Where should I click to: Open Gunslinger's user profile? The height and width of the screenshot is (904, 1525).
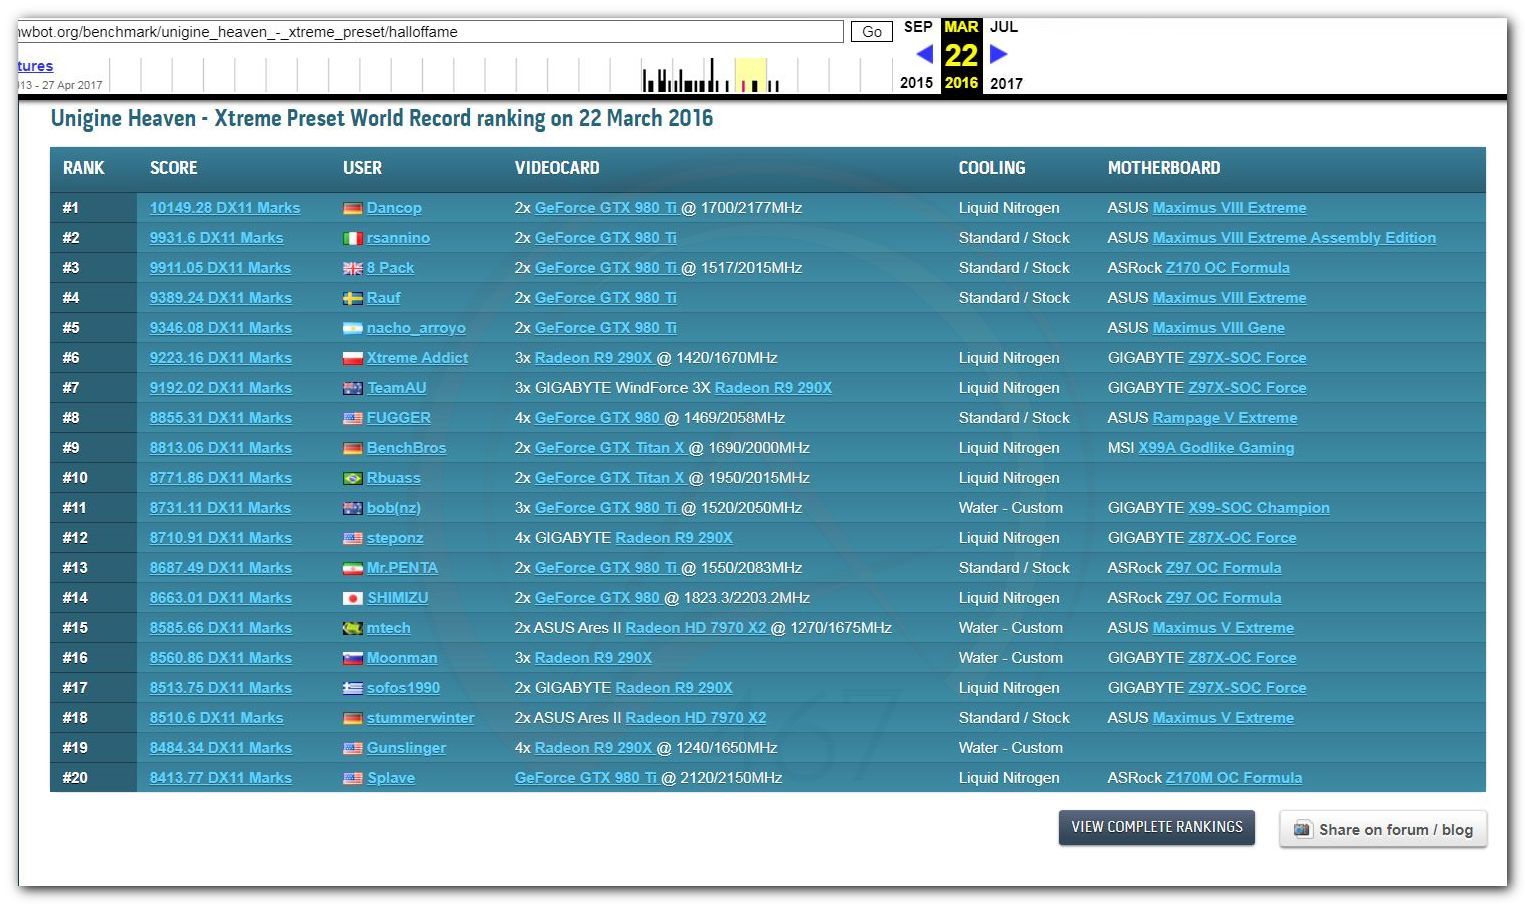click(x=407, y=748)
